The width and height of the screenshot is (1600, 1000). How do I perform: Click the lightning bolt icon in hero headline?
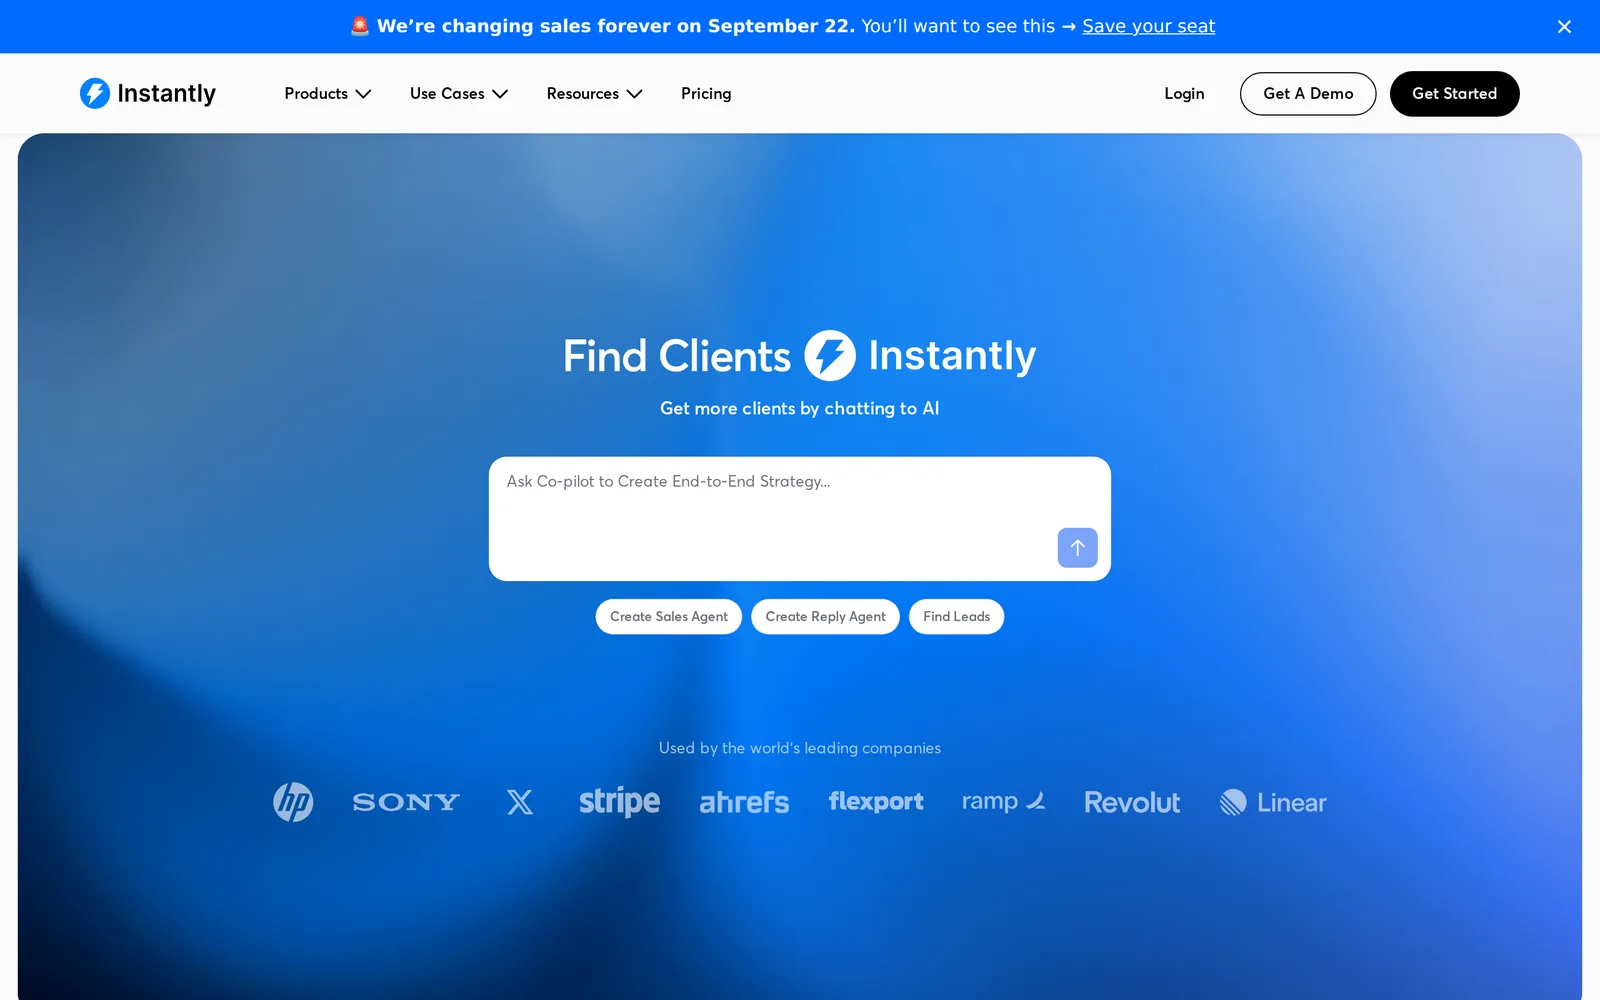830,355
